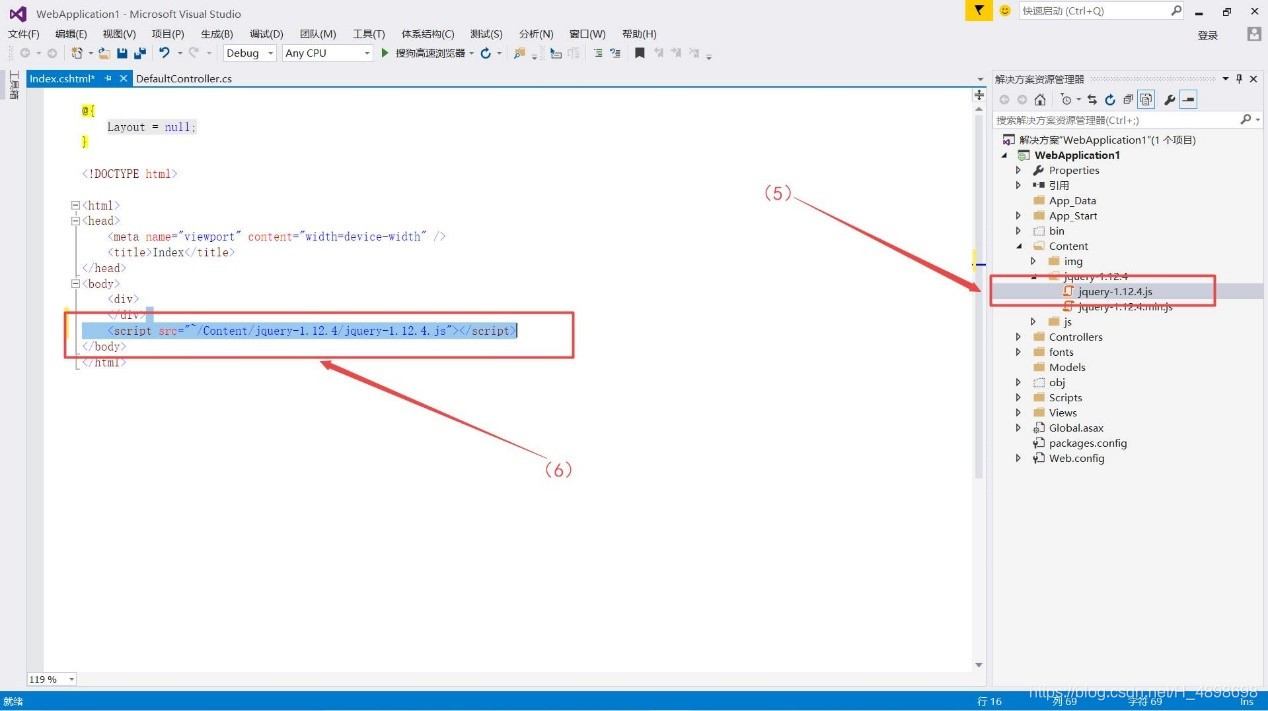Collapse the head outlining region

(75, 220)
